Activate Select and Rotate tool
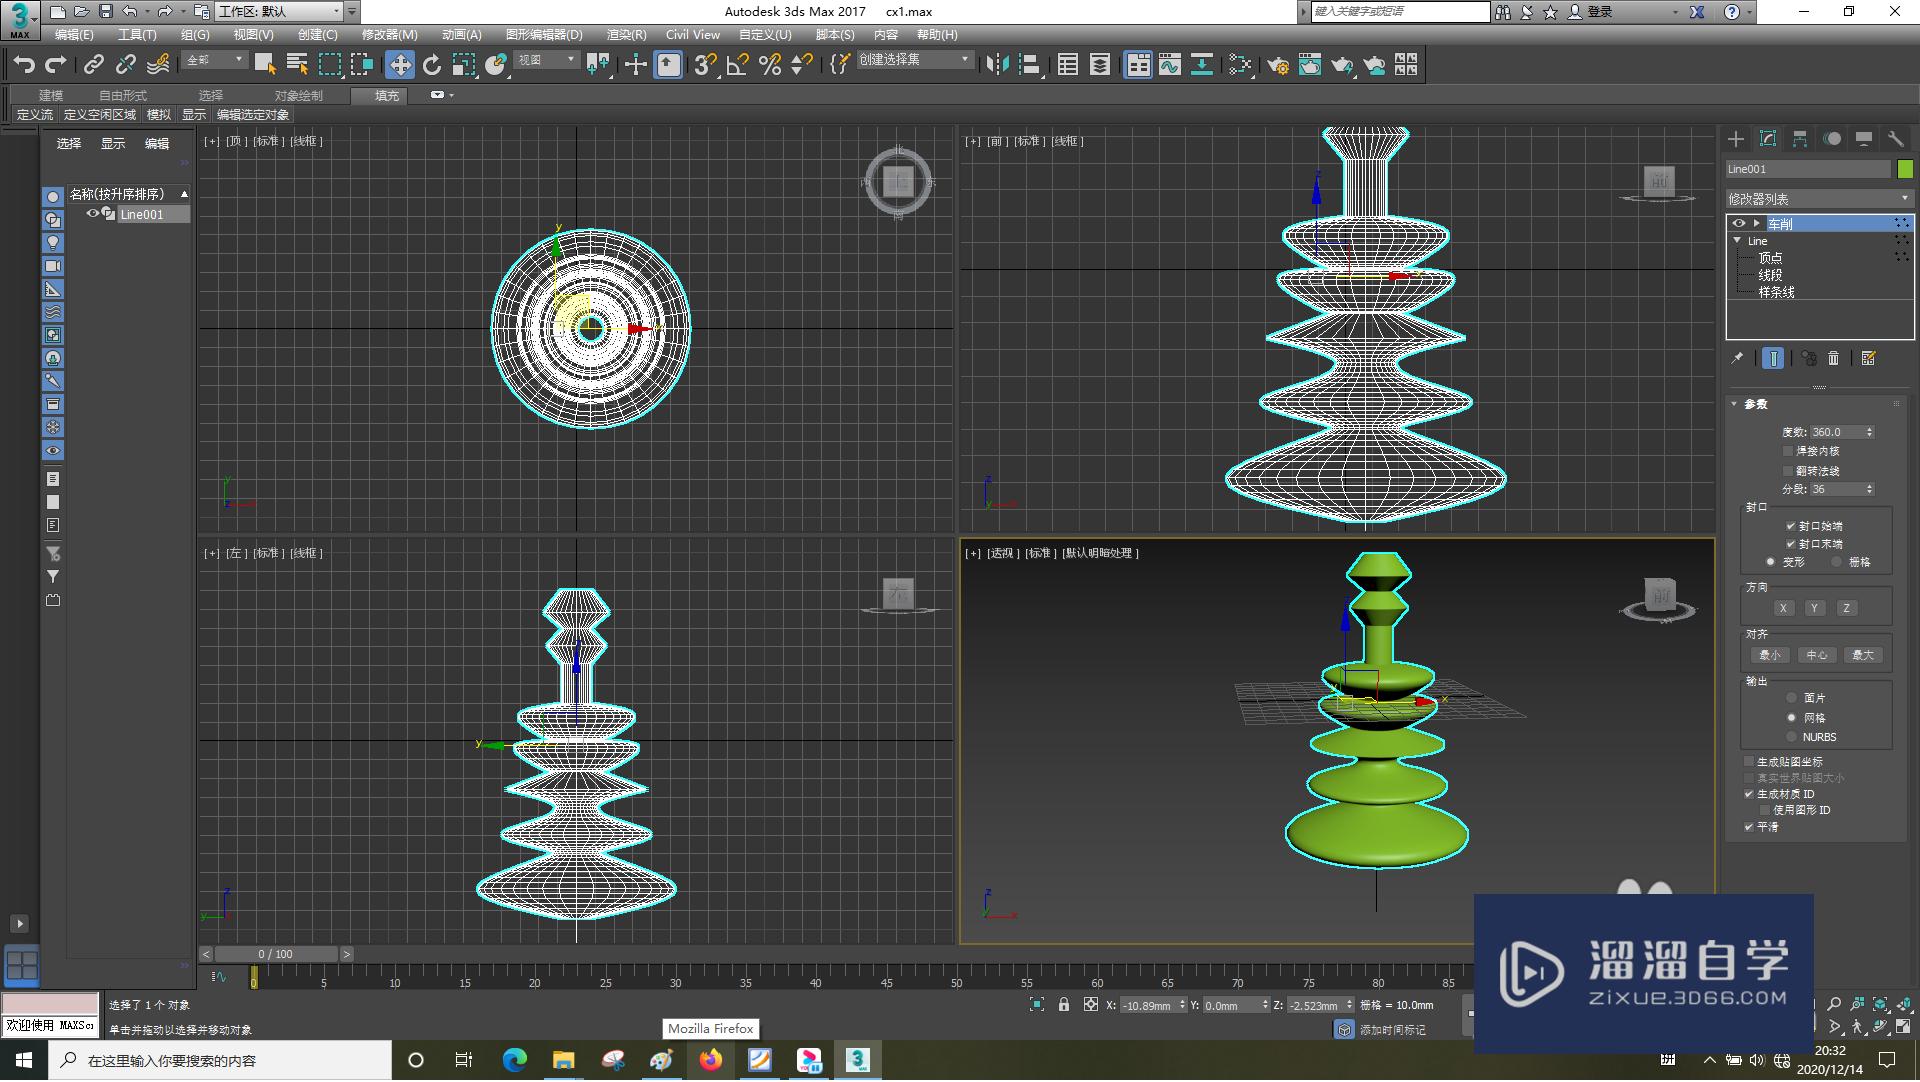Viewport: 1920px width, 1082px height. click(x=432, y=65)
